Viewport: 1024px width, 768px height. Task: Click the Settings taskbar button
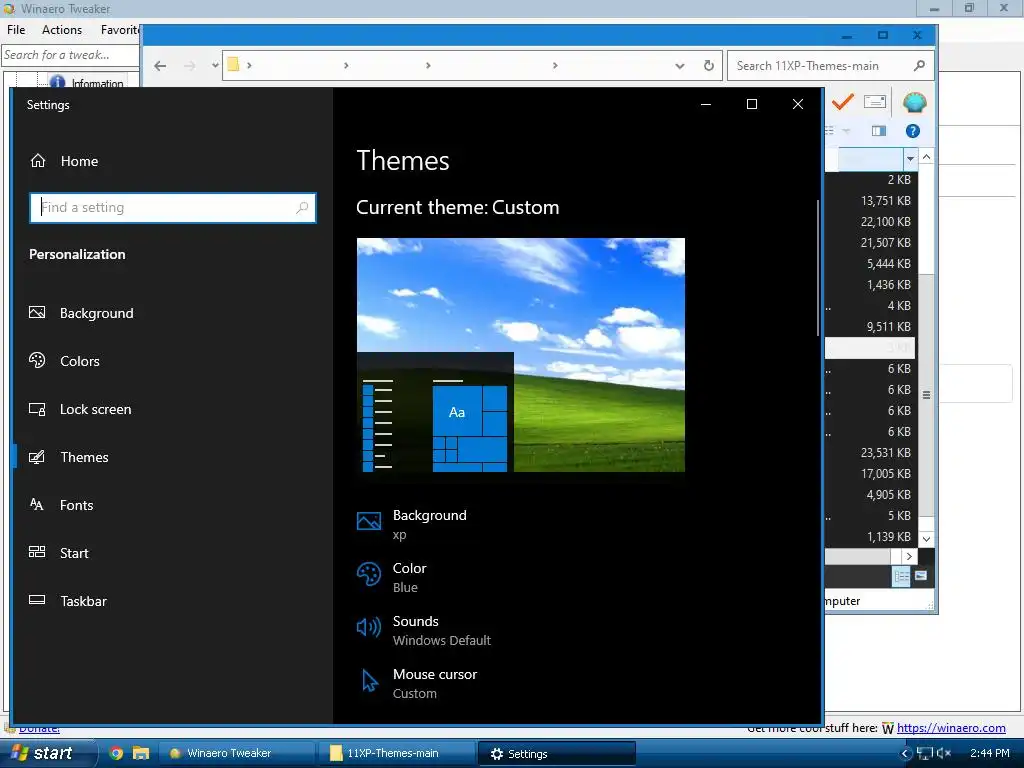(556, 754)
